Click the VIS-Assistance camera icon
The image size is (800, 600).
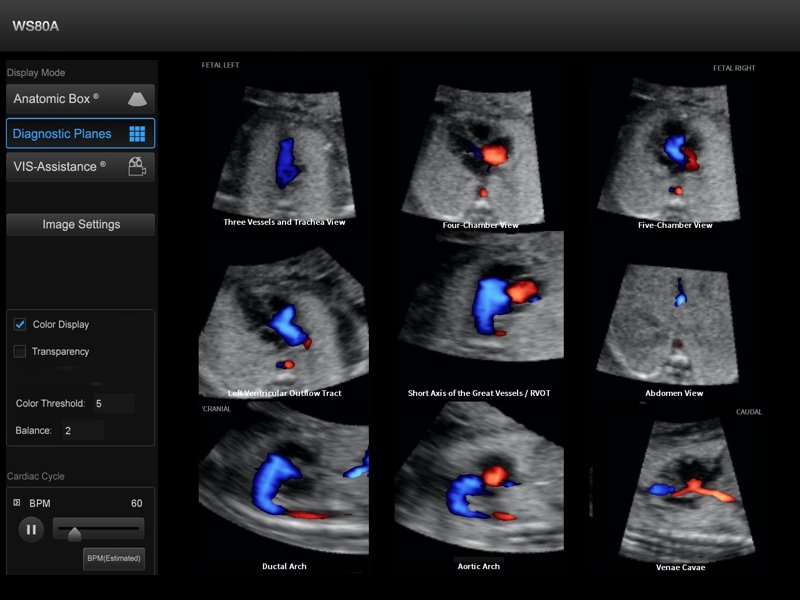[137, 167]
